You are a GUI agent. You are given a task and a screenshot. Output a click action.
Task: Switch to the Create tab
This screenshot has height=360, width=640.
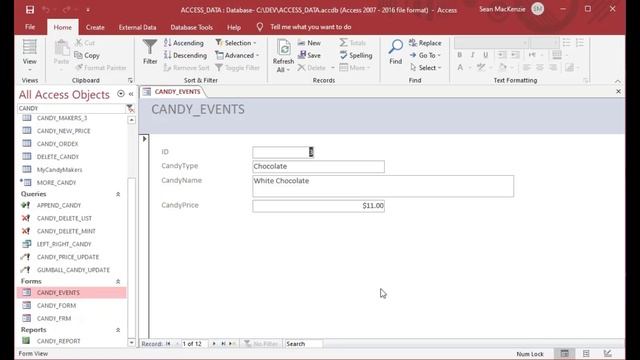(95, 27)
